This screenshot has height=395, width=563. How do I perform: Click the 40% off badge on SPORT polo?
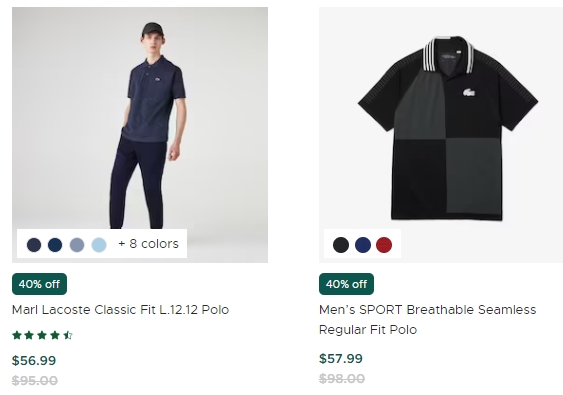point(346,284)
